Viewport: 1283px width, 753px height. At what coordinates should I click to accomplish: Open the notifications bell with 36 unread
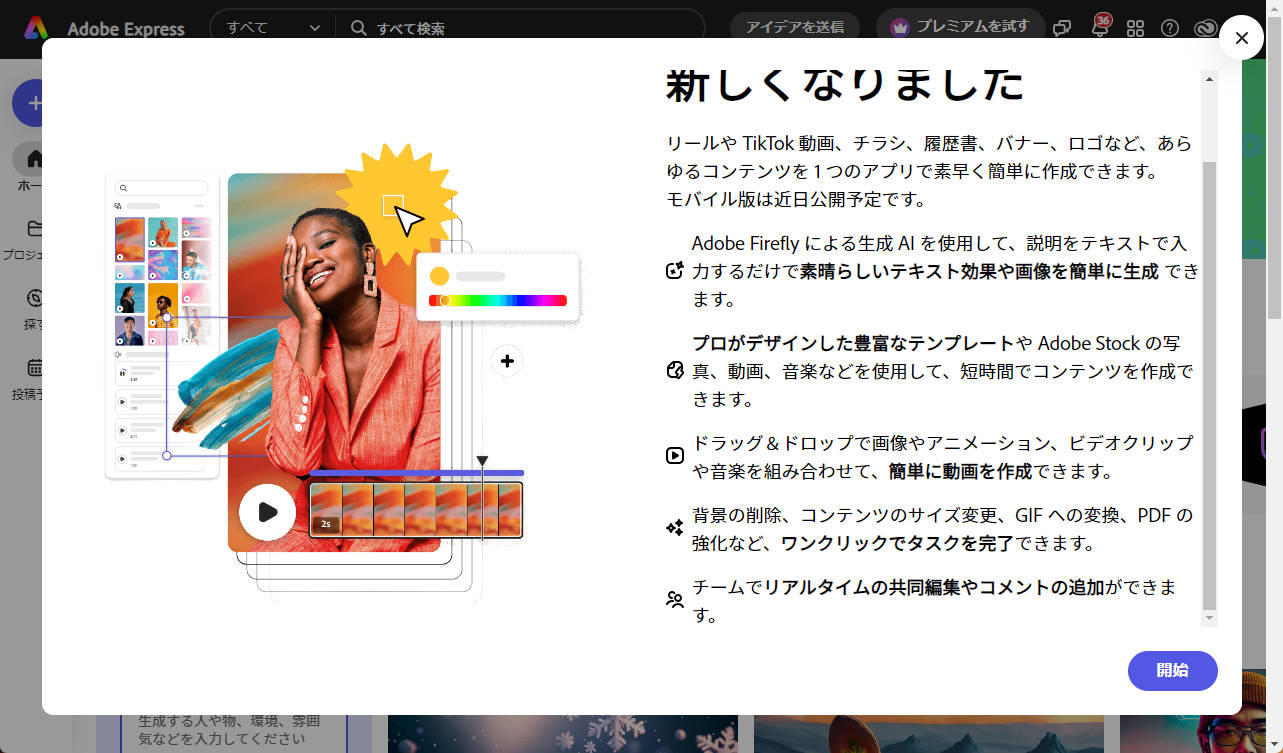pyautogui.click(x=1099, y=28)
